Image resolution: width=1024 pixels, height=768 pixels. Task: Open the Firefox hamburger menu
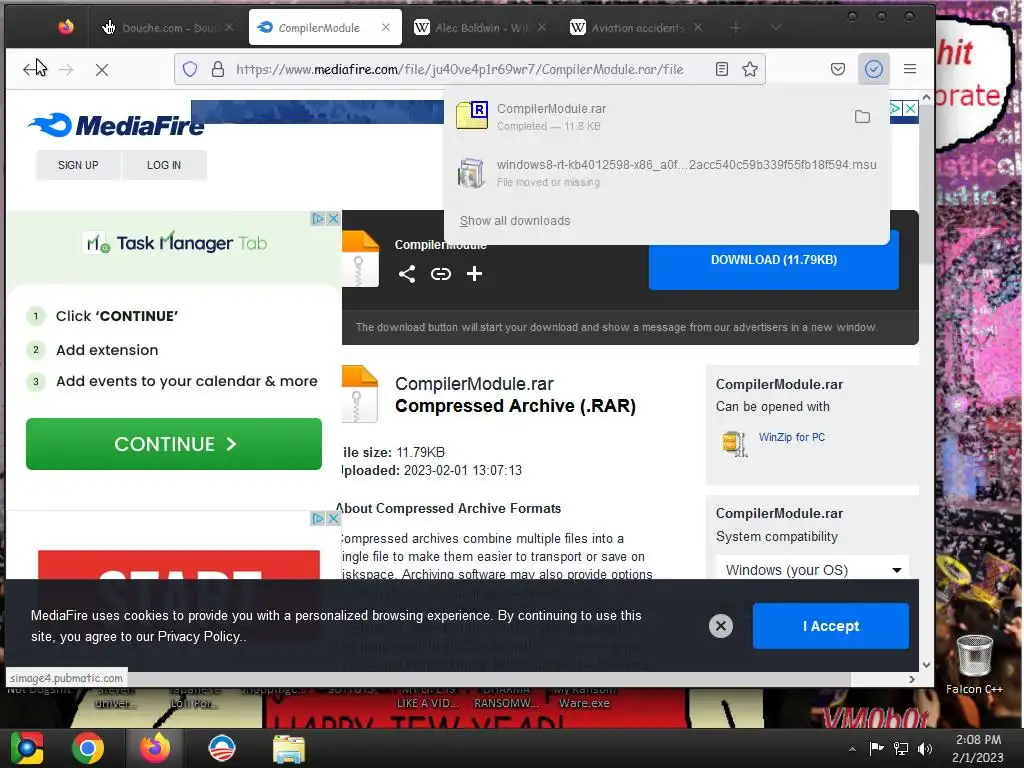(x=910, y=69)
